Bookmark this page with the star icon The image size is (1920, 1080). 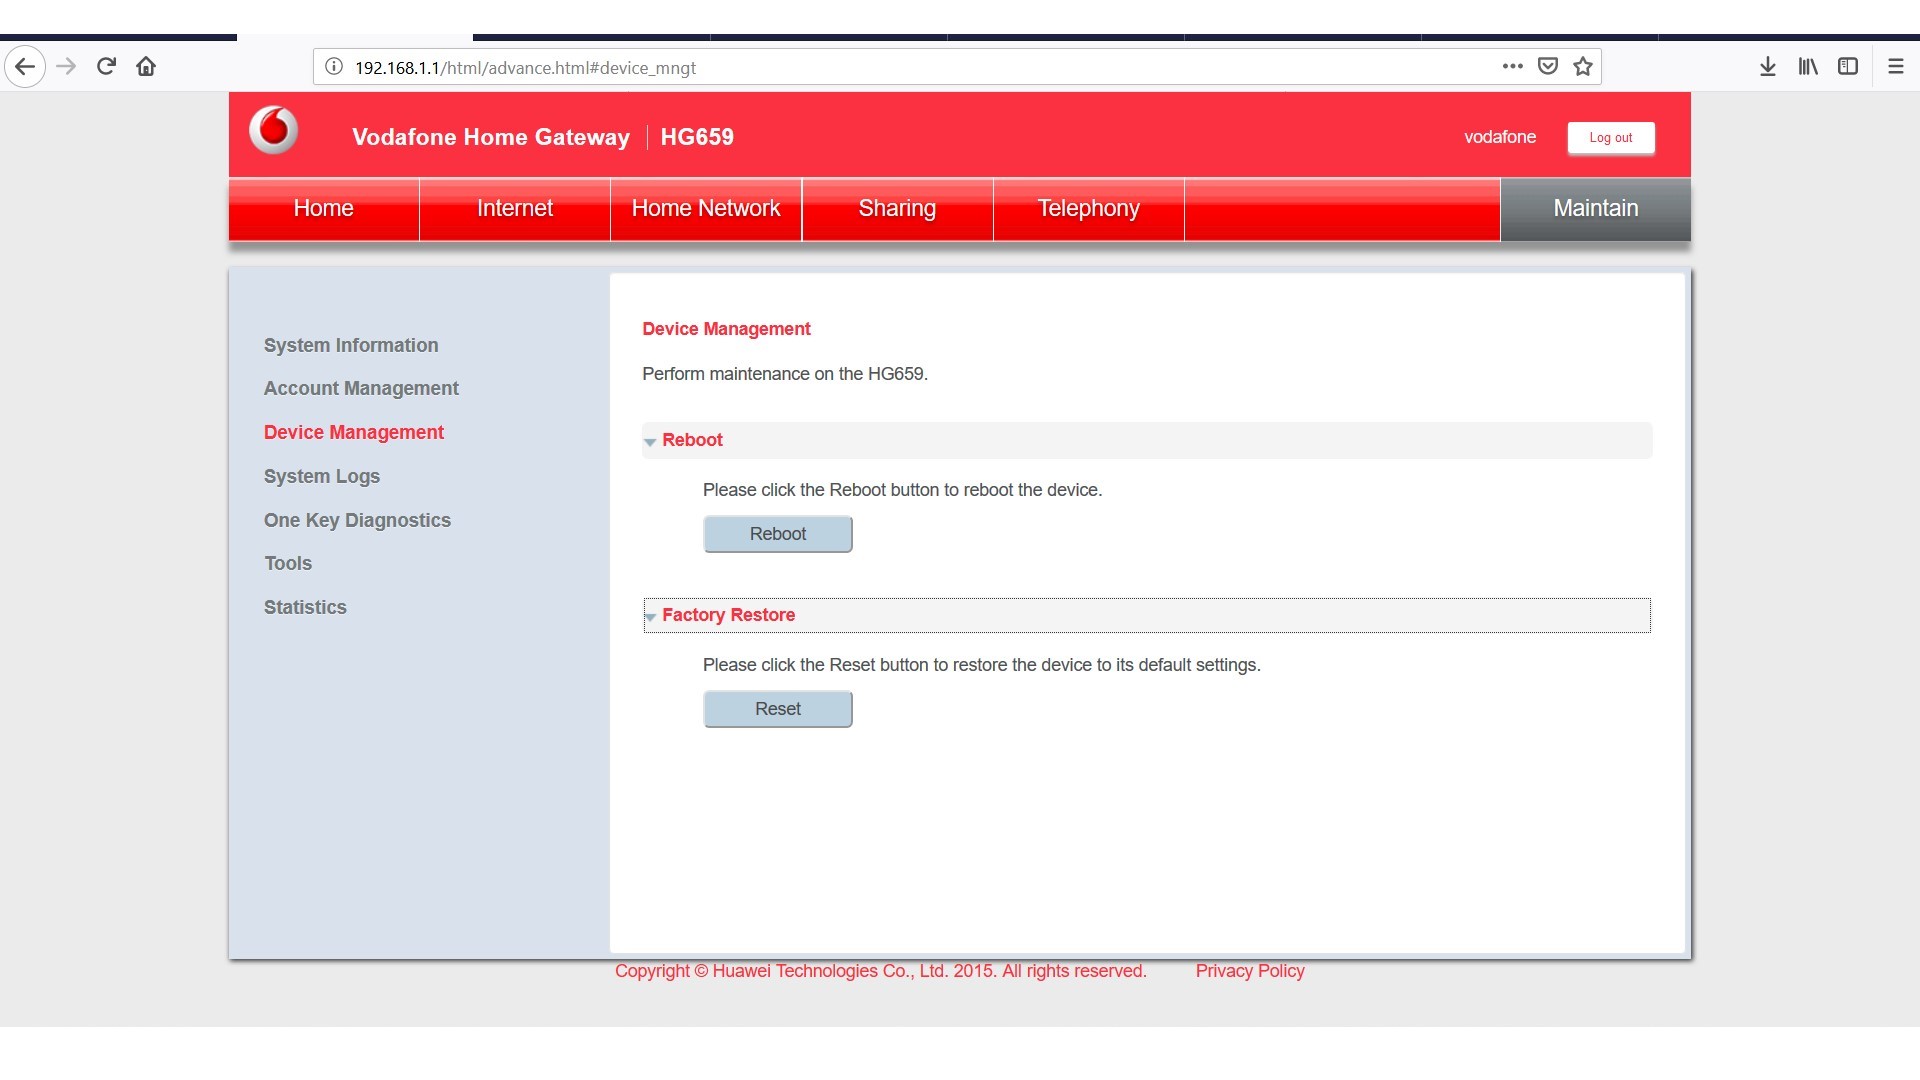tap(1582, 67)
